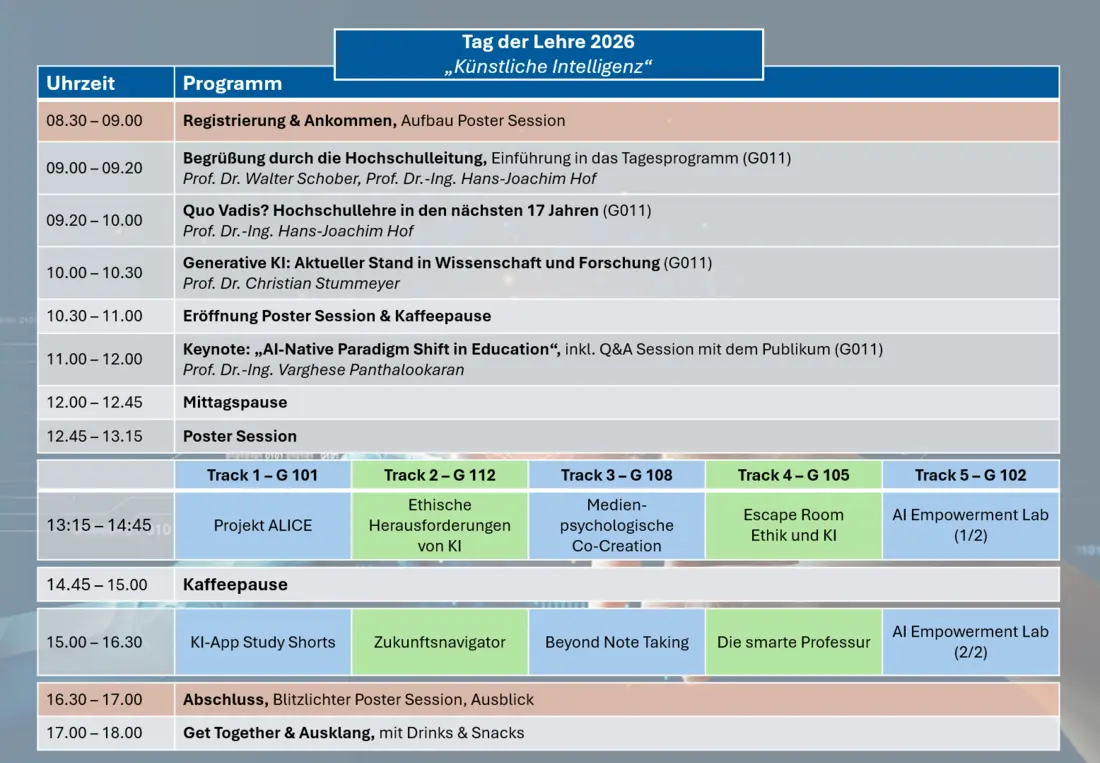Open the Beyond Note Taking session
The height and width of the screenshot is (763, 1100).
(617, 642)
